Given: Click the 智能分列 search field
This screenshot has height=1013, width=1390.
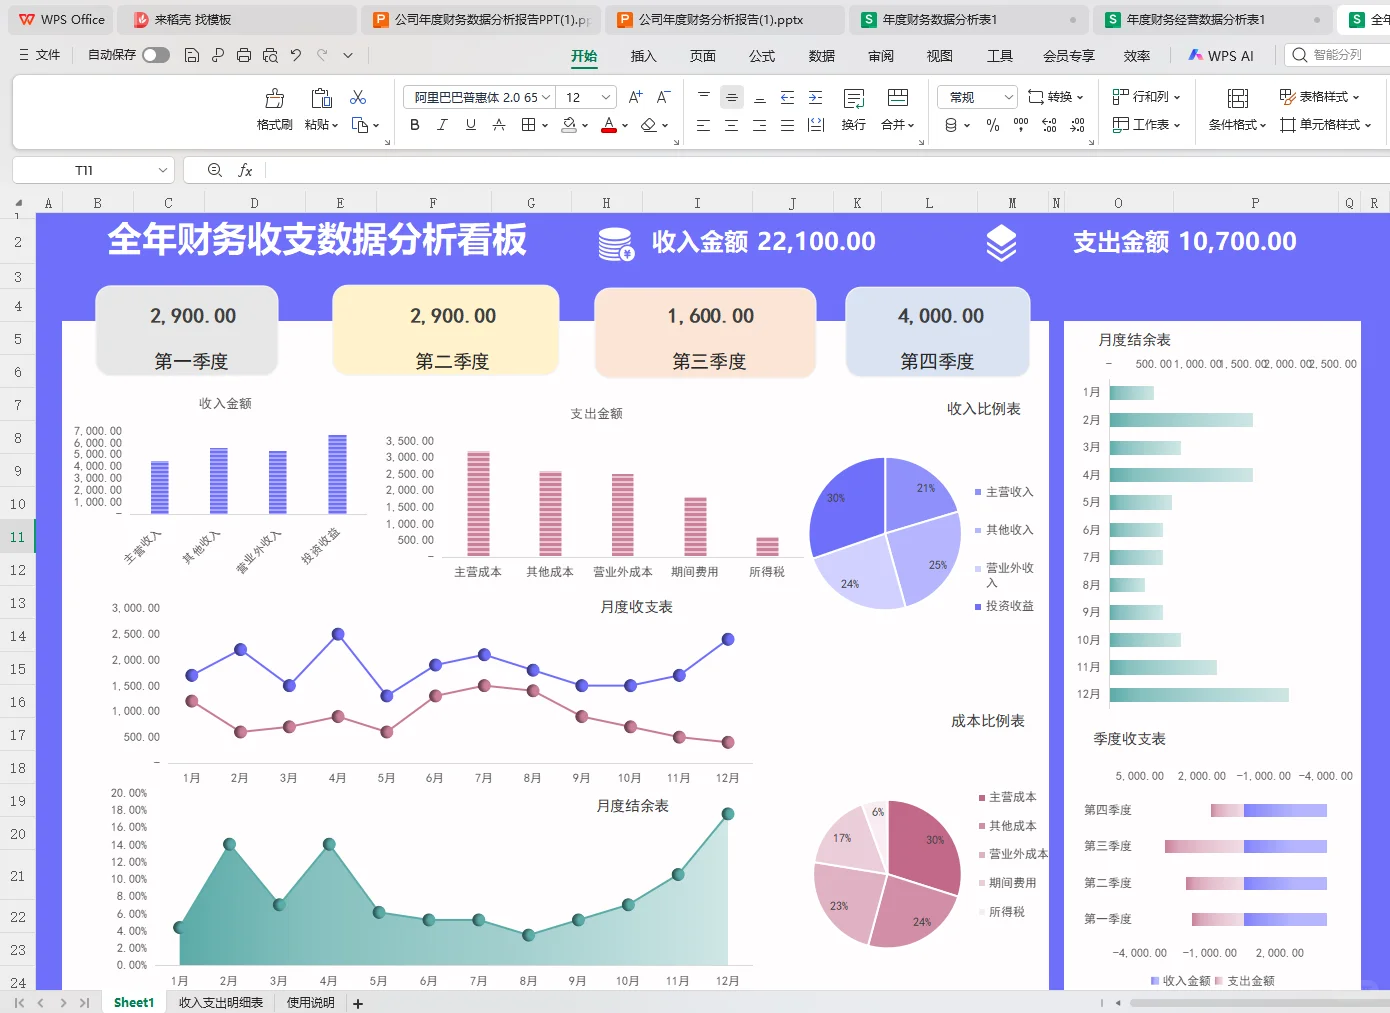Looking at the screenshot, I should point(1337,55).
